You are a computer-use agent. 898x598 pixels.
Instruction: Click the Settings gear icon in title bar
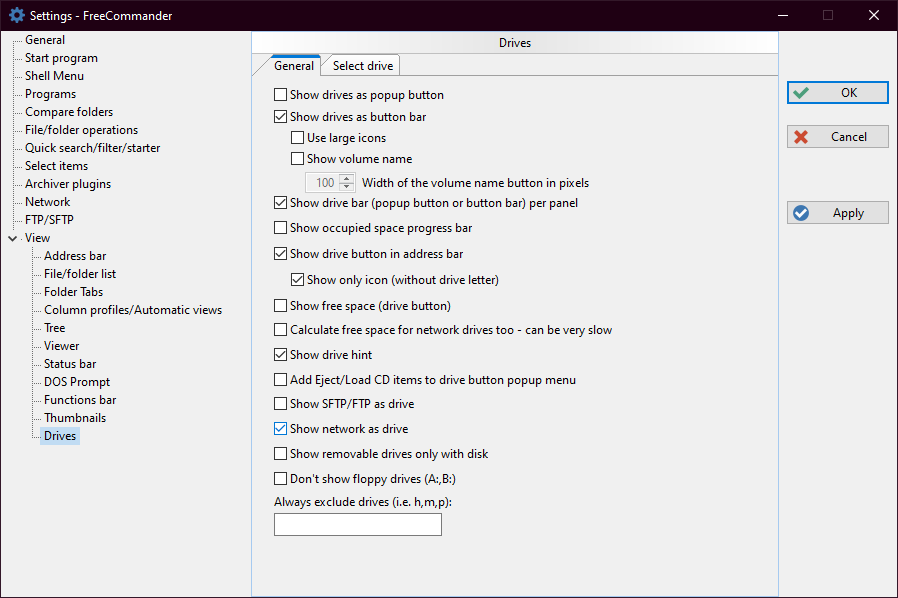(16, 15)
